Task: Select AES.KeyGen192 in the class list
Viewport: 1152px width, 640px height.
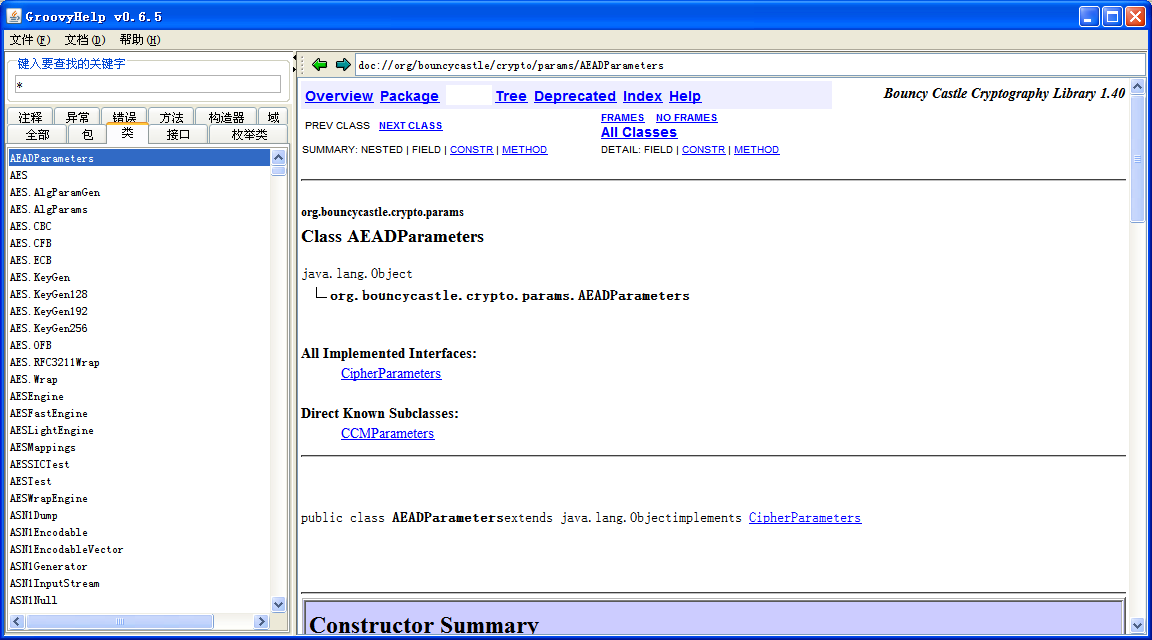Action: coord(139,311)
